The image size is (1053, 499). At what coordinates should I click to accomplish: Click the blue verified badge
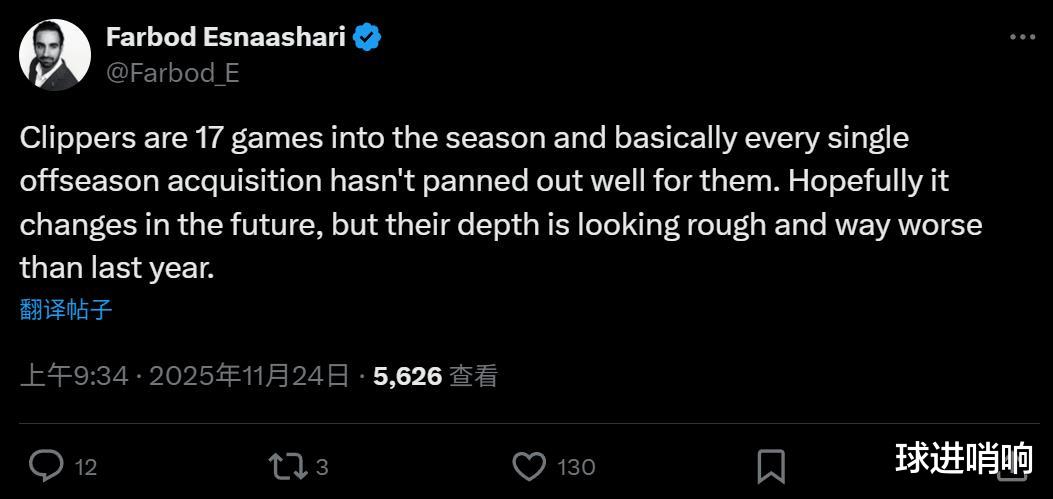click(x=367, y=38)
